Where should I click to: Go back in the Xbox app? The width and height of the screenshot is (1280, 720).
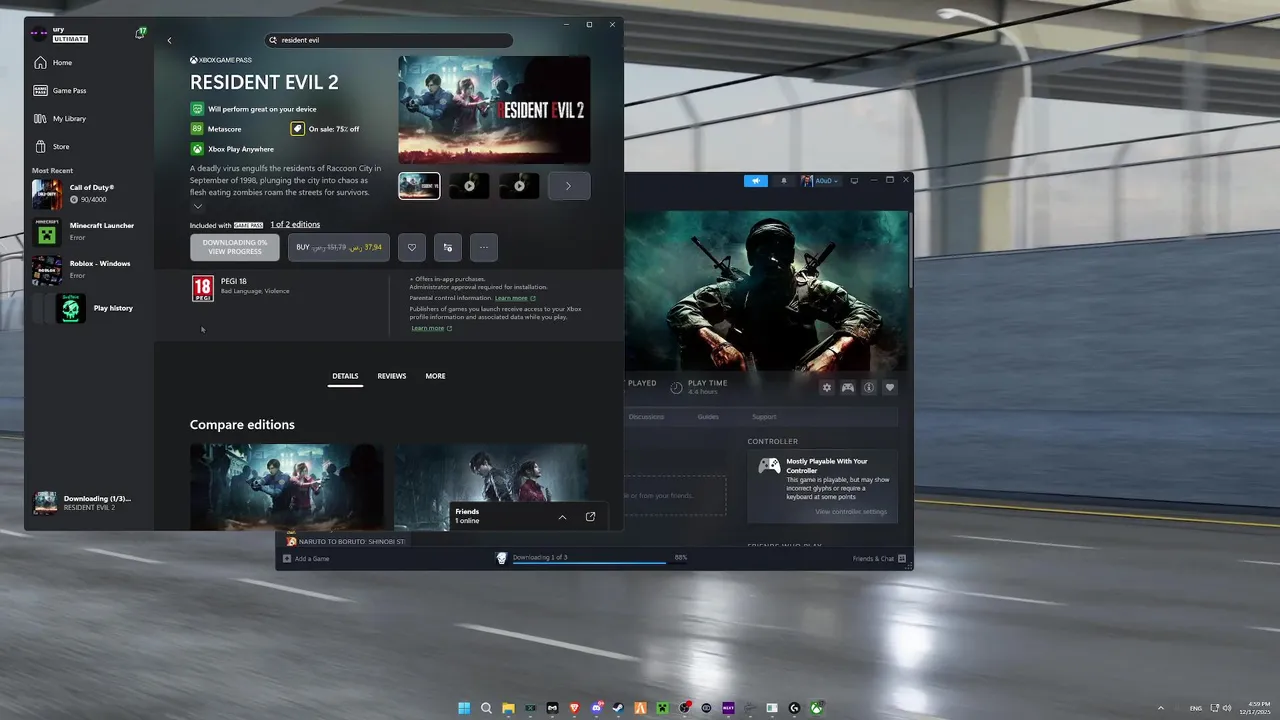tap(169, 41)
